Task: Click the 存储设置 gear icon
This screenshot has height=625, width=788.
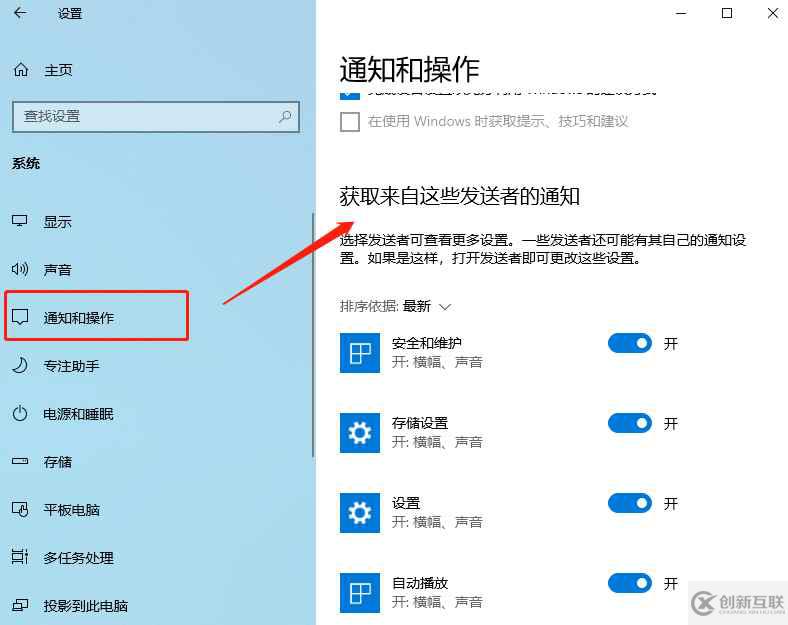Action: pos(360,433)
